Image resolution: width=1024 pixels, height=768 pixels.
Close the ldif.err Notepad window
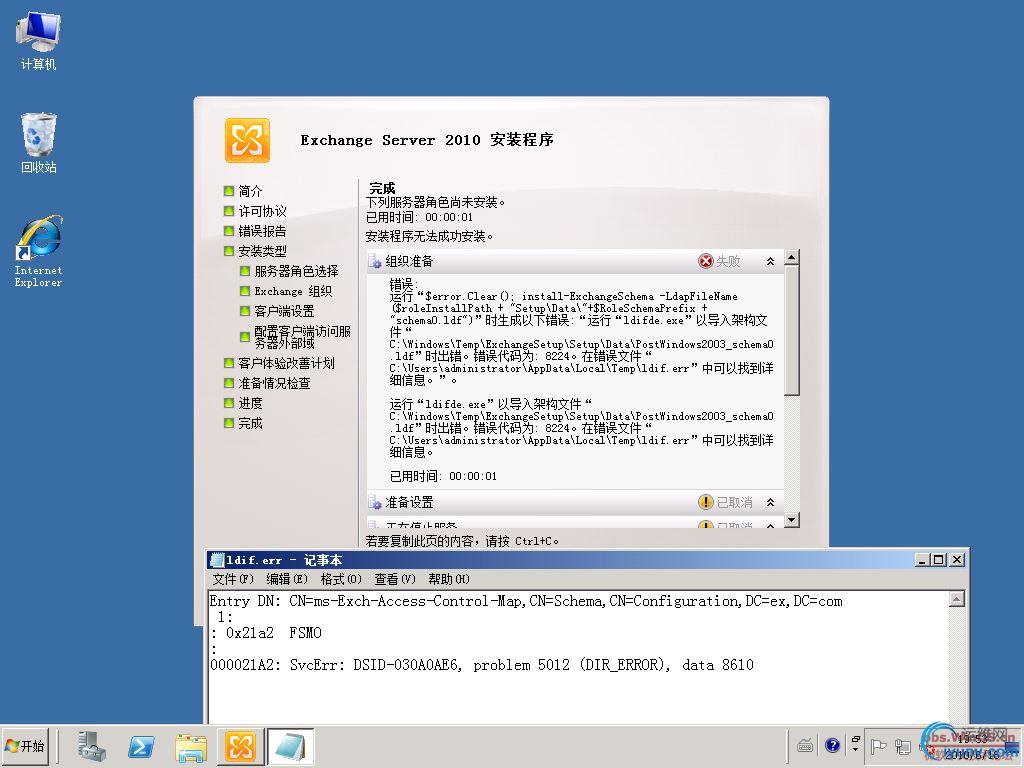[957, 560]
